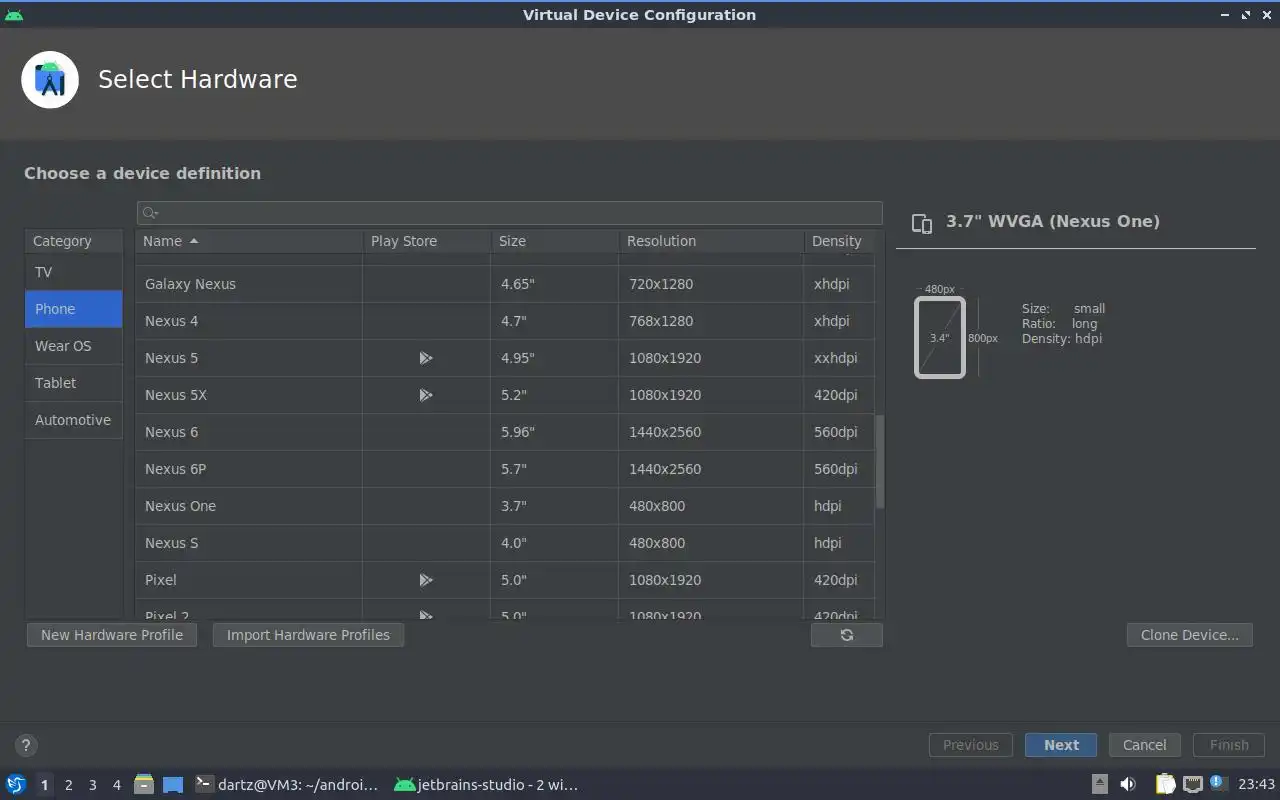1280x800 pixels.
Task: Click the Play Store icon in Pixel row
Action: (426, 580)
